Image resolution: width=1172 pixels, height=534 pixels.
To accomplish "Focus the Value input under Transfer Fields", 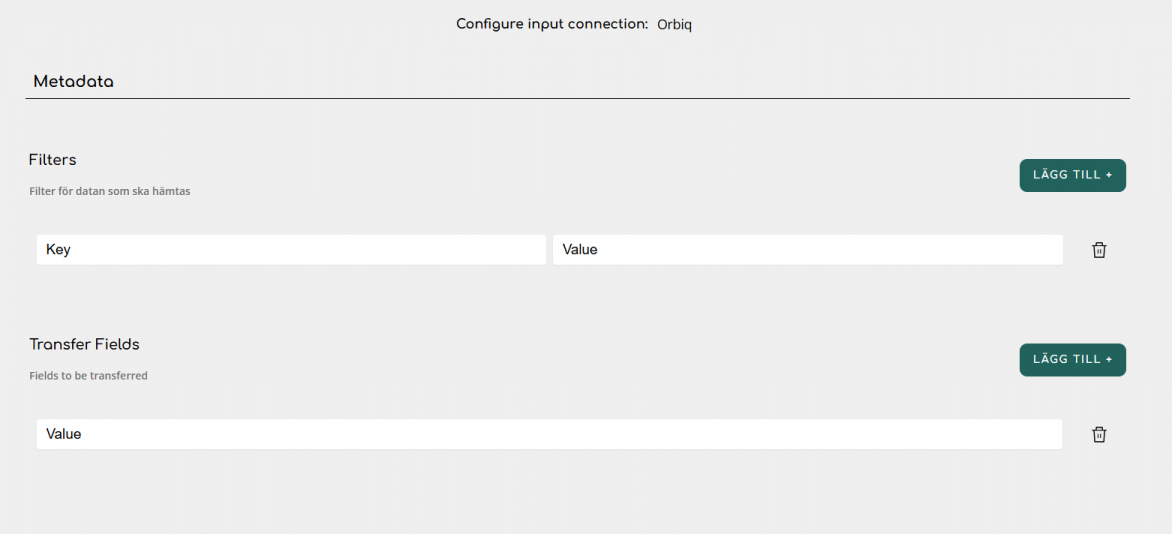I will [549, 434].
